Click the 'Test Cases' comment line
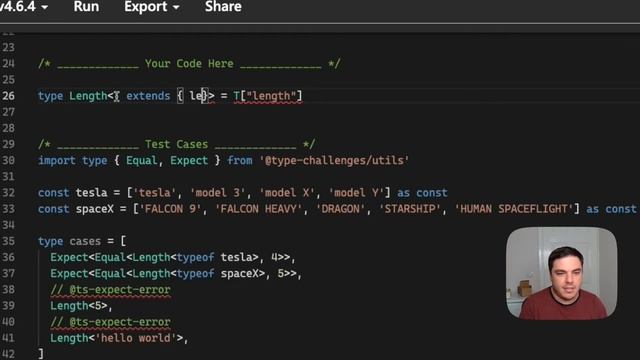Viewport: 640px width, 360px height. point(176,144)
